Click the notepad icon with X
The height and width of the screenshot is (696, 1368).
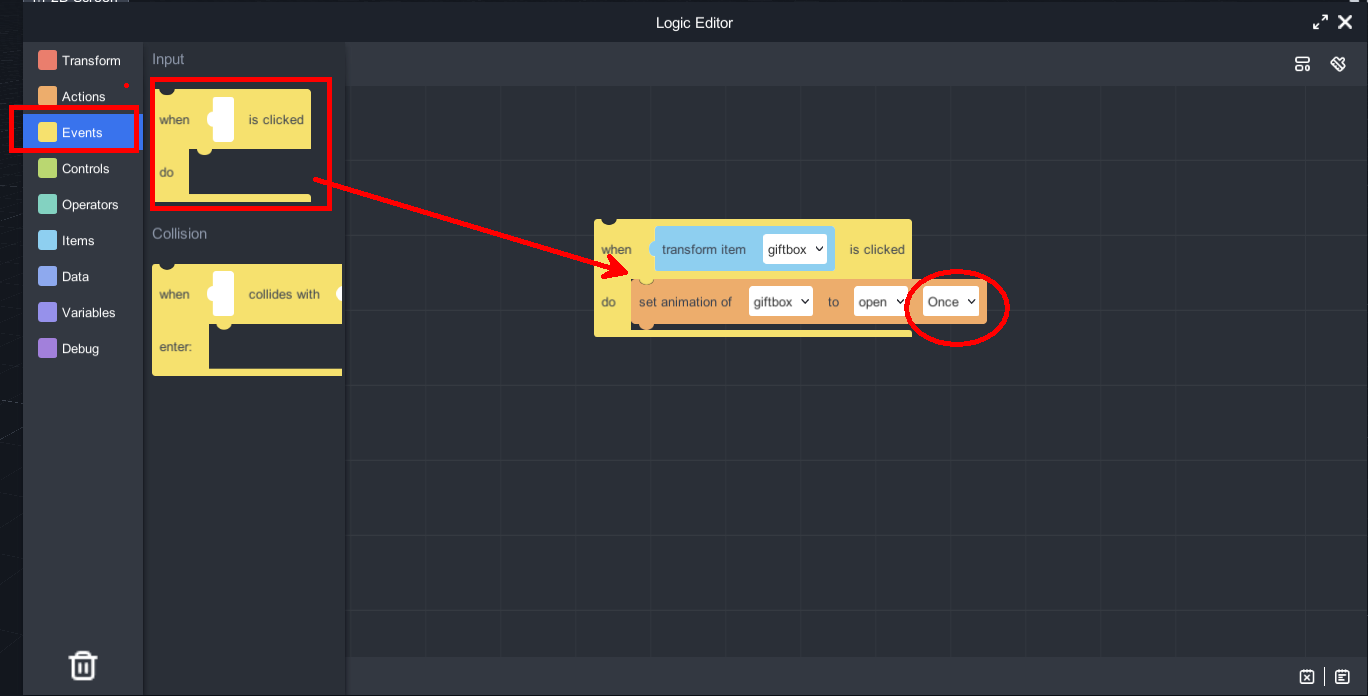[1307, 677]
